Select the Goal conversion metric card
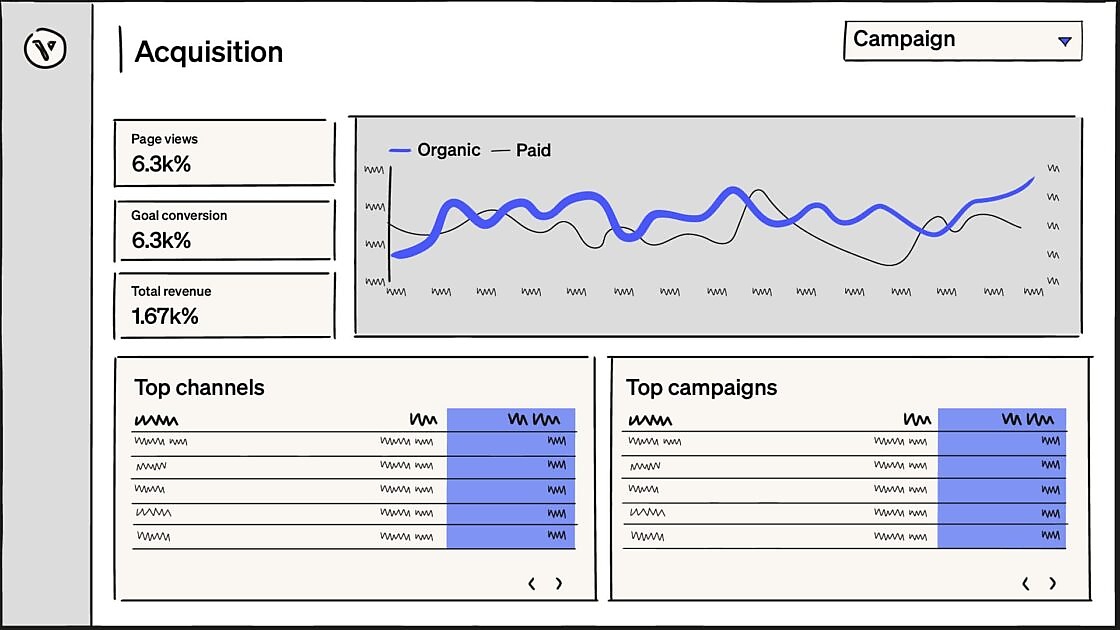Image resolution: width=1120 pixels, height=630 pixels. click(x=224, y=230)
